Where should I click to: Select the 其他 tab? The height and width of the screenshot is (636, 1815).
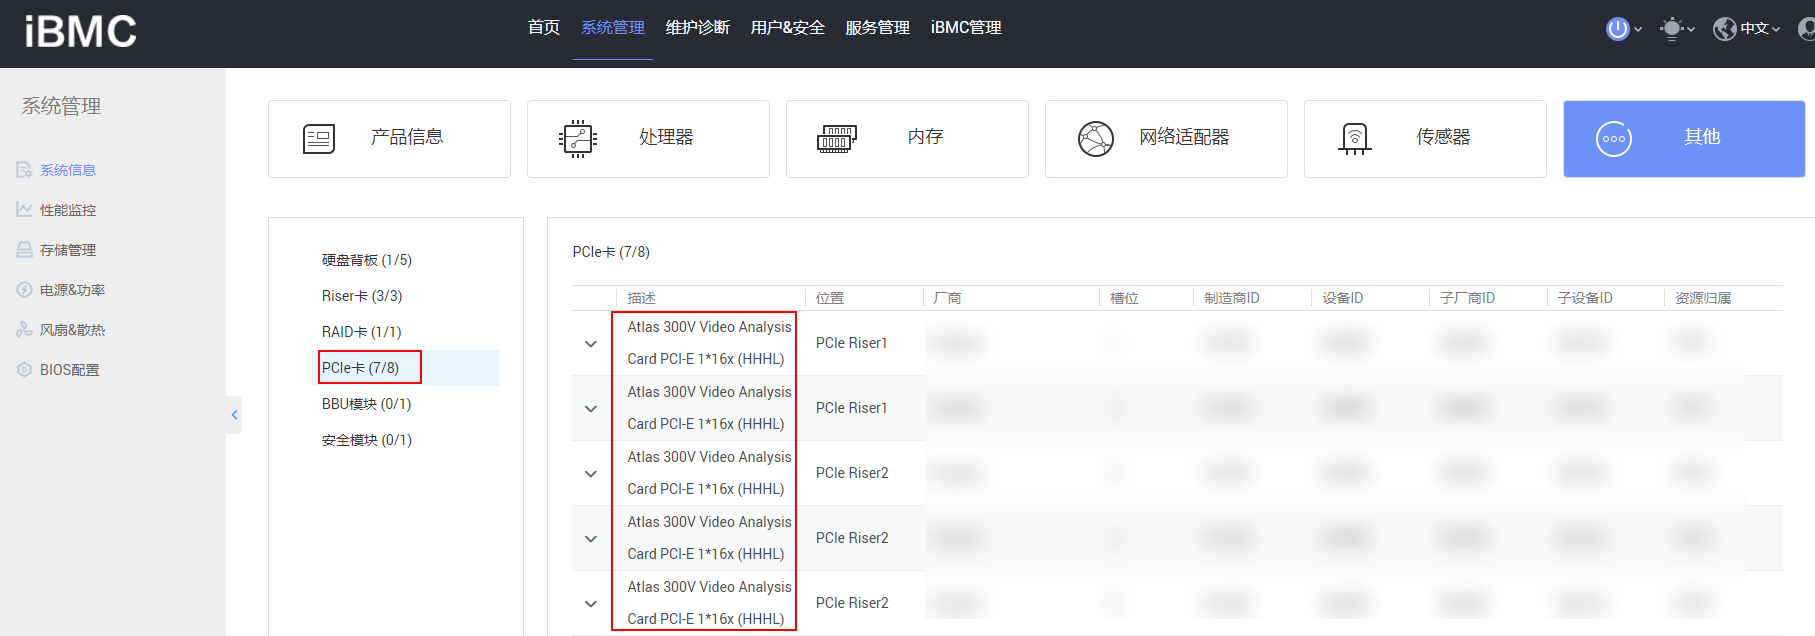1684,139
